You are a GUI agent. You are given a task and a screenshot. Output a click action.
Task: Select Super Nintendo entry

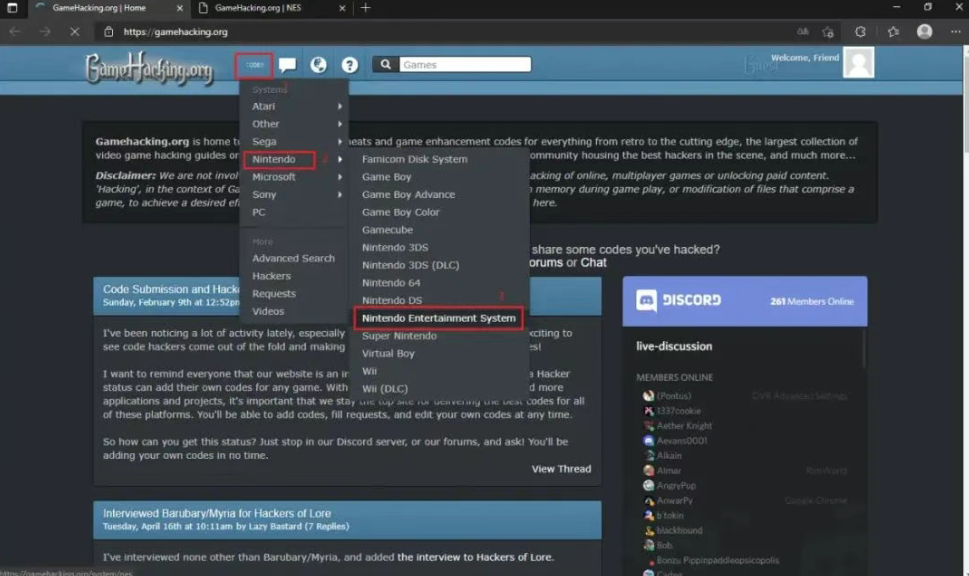[399, 336]
